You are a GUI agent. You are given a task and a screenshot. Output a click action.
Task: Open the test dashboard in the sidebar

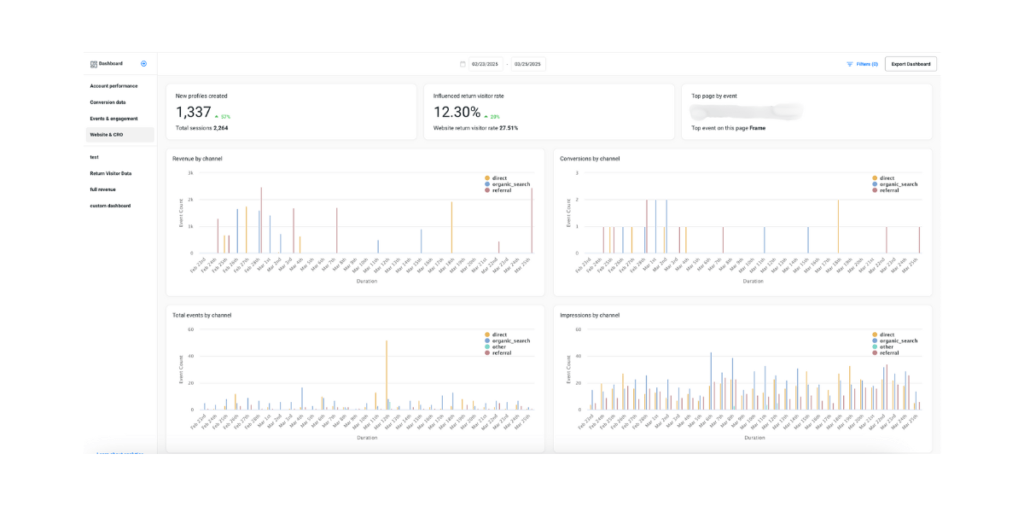pos(94,157)
